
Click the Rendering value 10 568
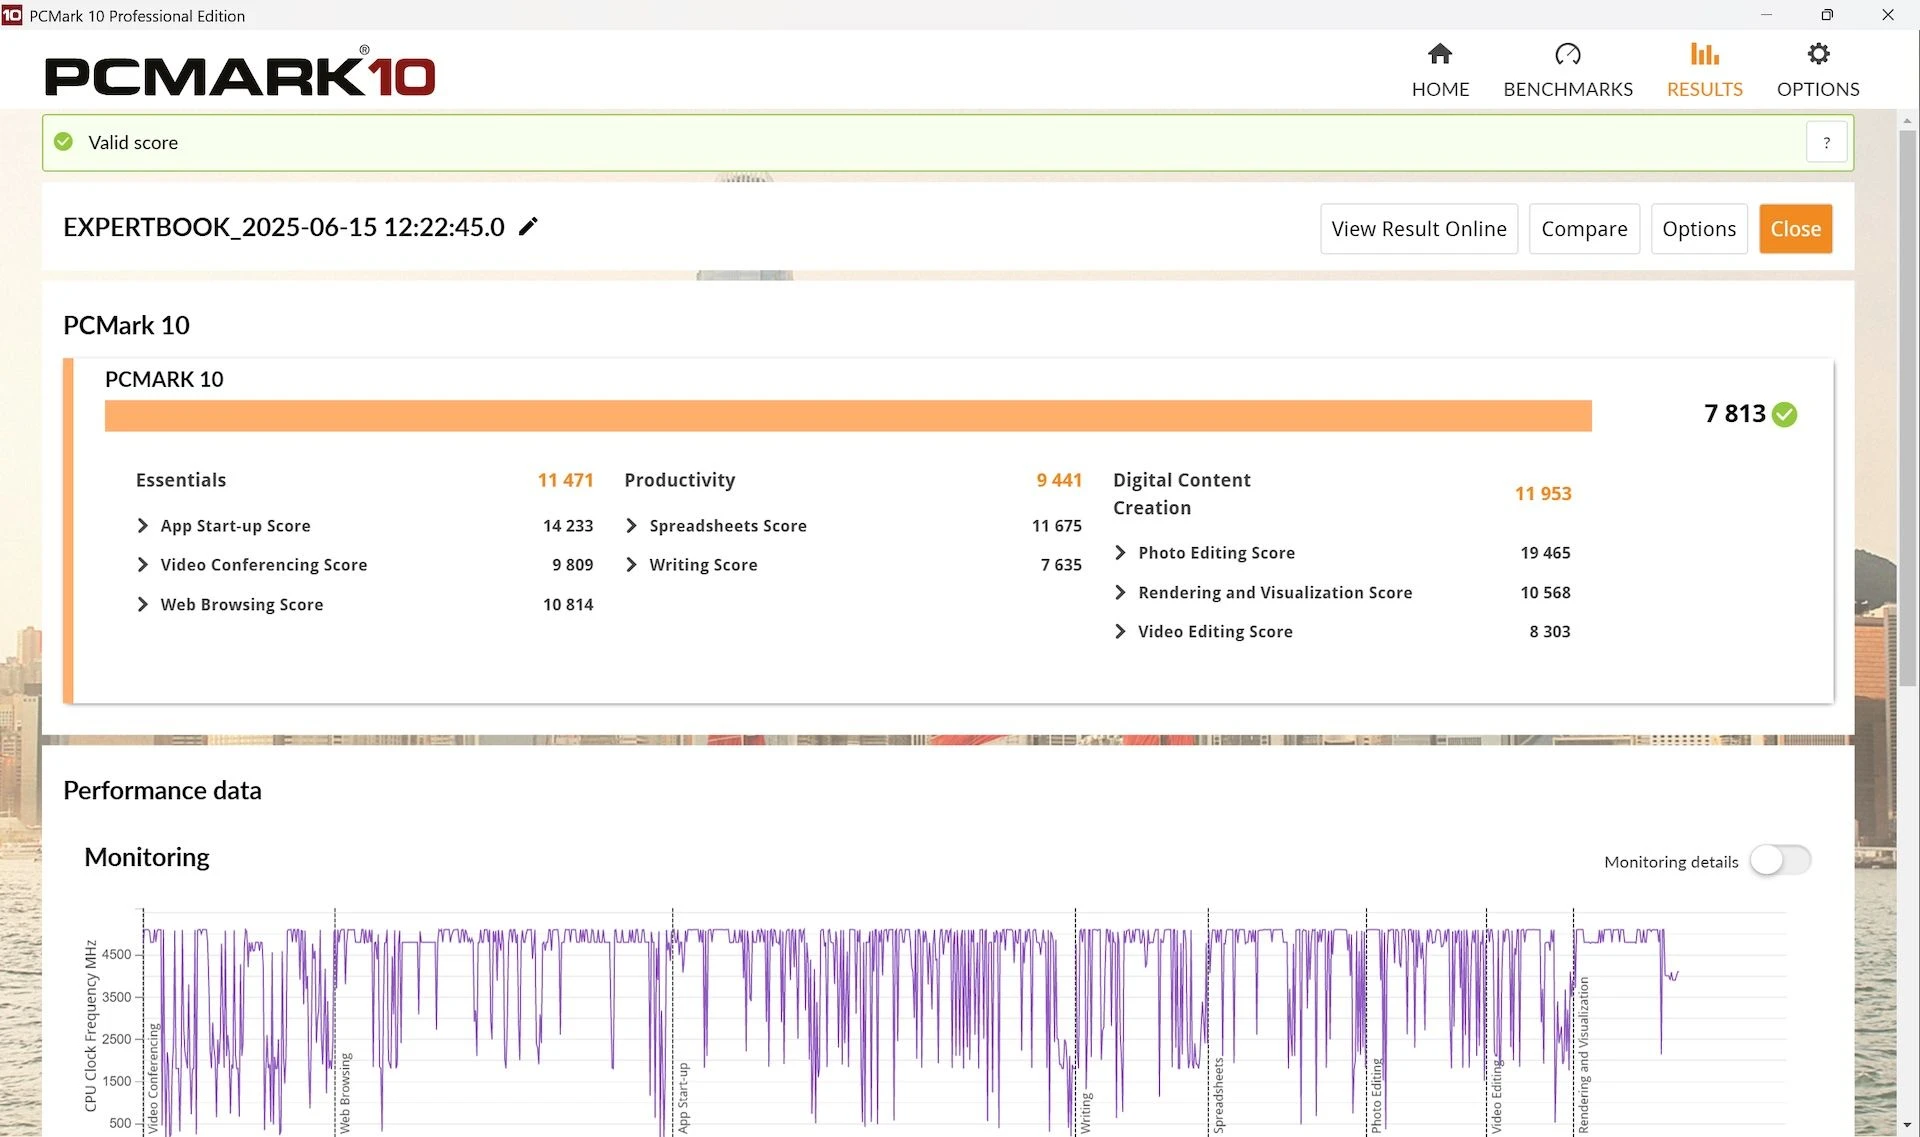pyautogui.click(x=1545, y=593)
